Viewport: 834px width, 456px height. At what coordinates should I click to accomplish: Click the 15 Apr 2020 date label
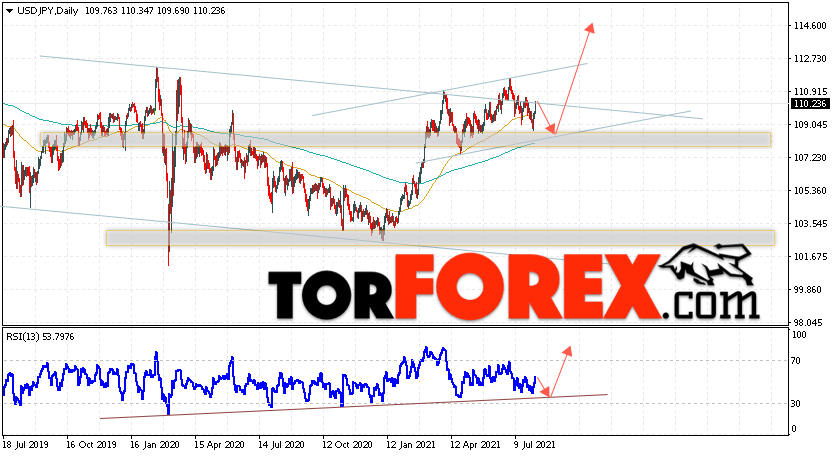219,444
